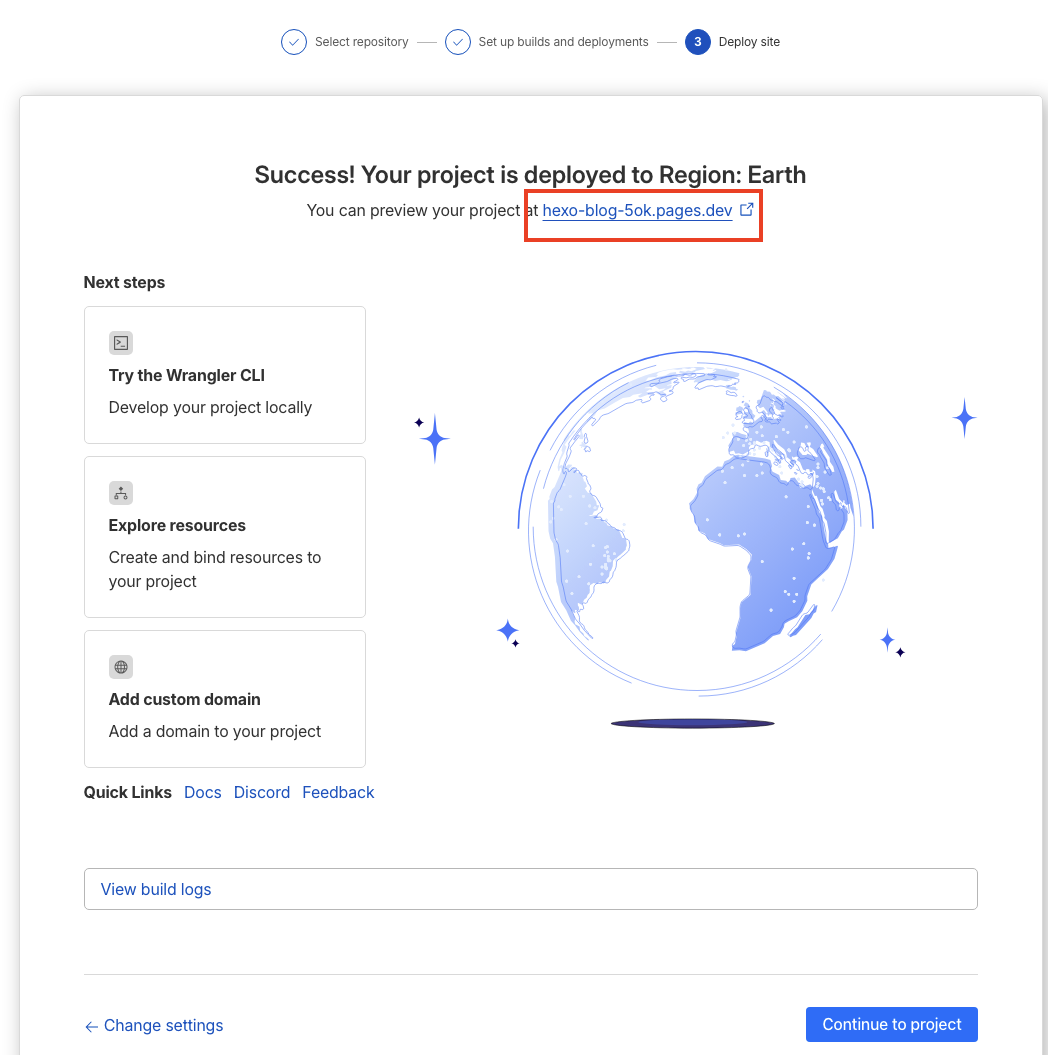Image resolution: width=1048 pixels, height=1055 pixels.
Task: Open the Feedback quick link
Action: [338, 792]
